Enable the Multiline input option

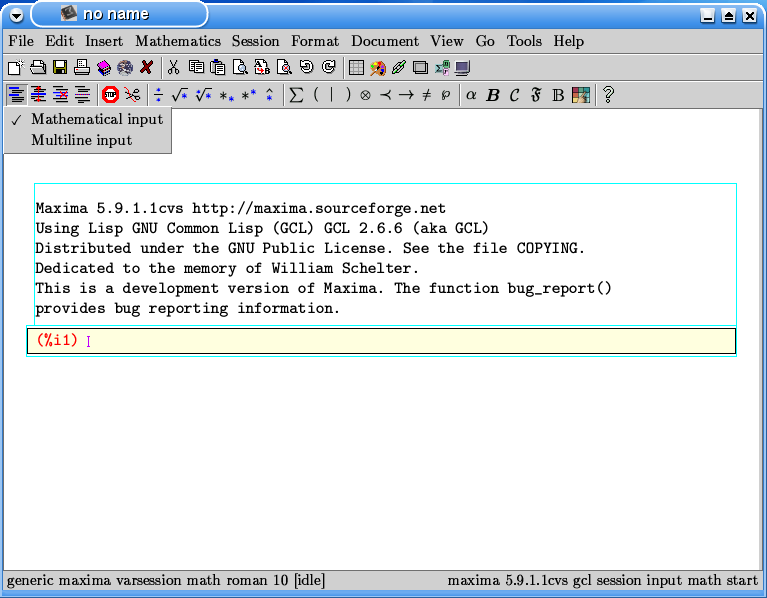pos(88,140)
